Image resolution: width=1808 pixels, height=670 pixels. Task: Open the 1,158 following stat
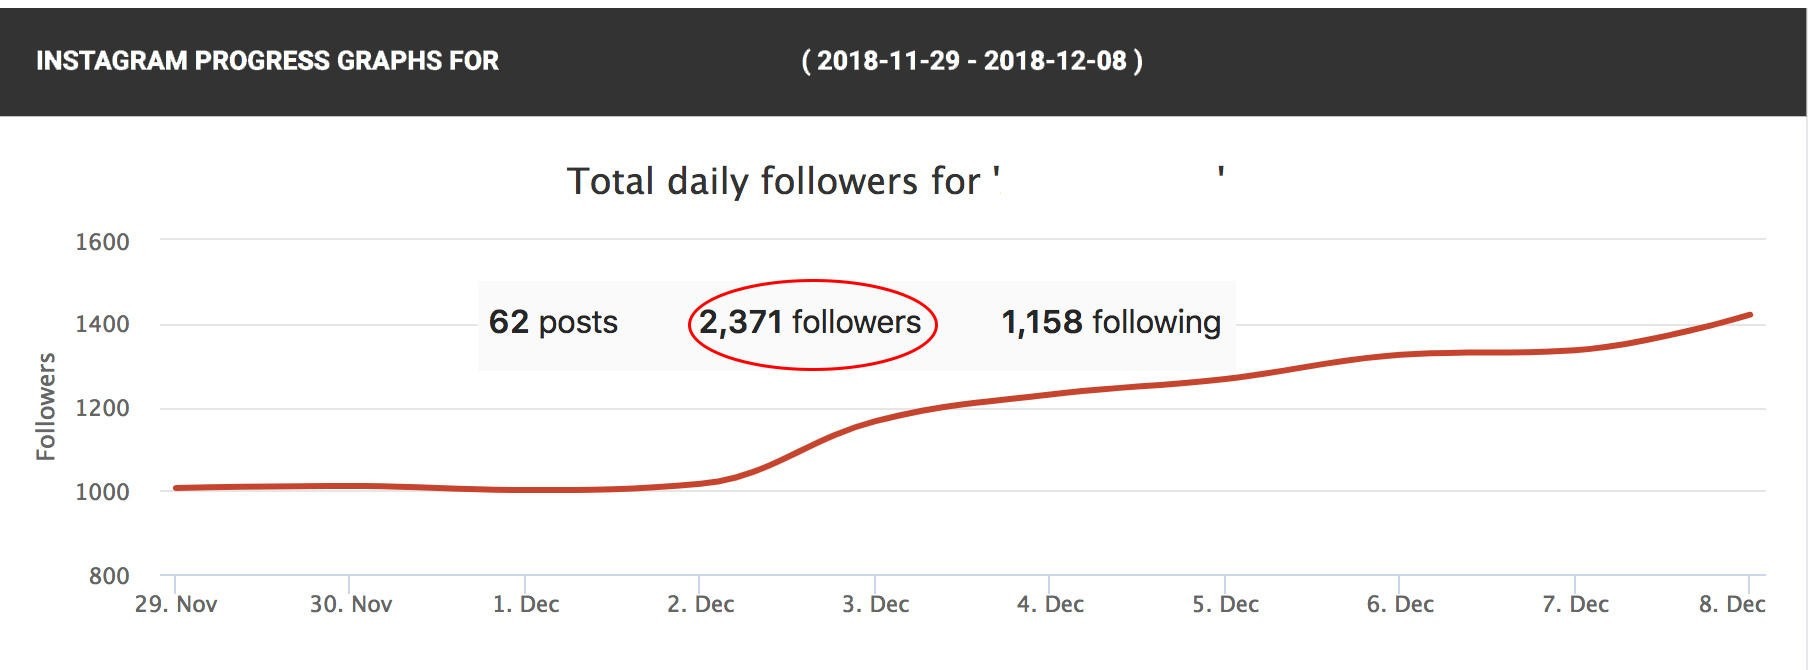(1111, 322)
